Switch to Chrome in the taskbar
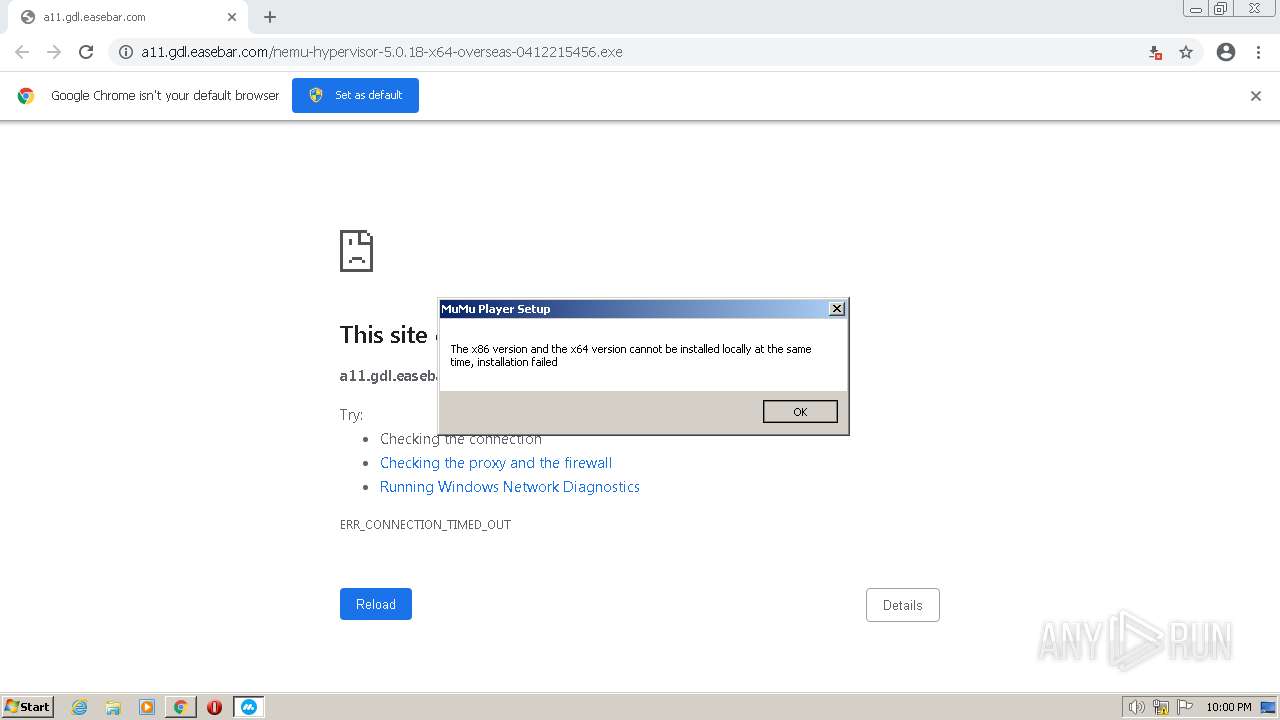This screenshot has height=720, width=1280. tap(181, 707)
